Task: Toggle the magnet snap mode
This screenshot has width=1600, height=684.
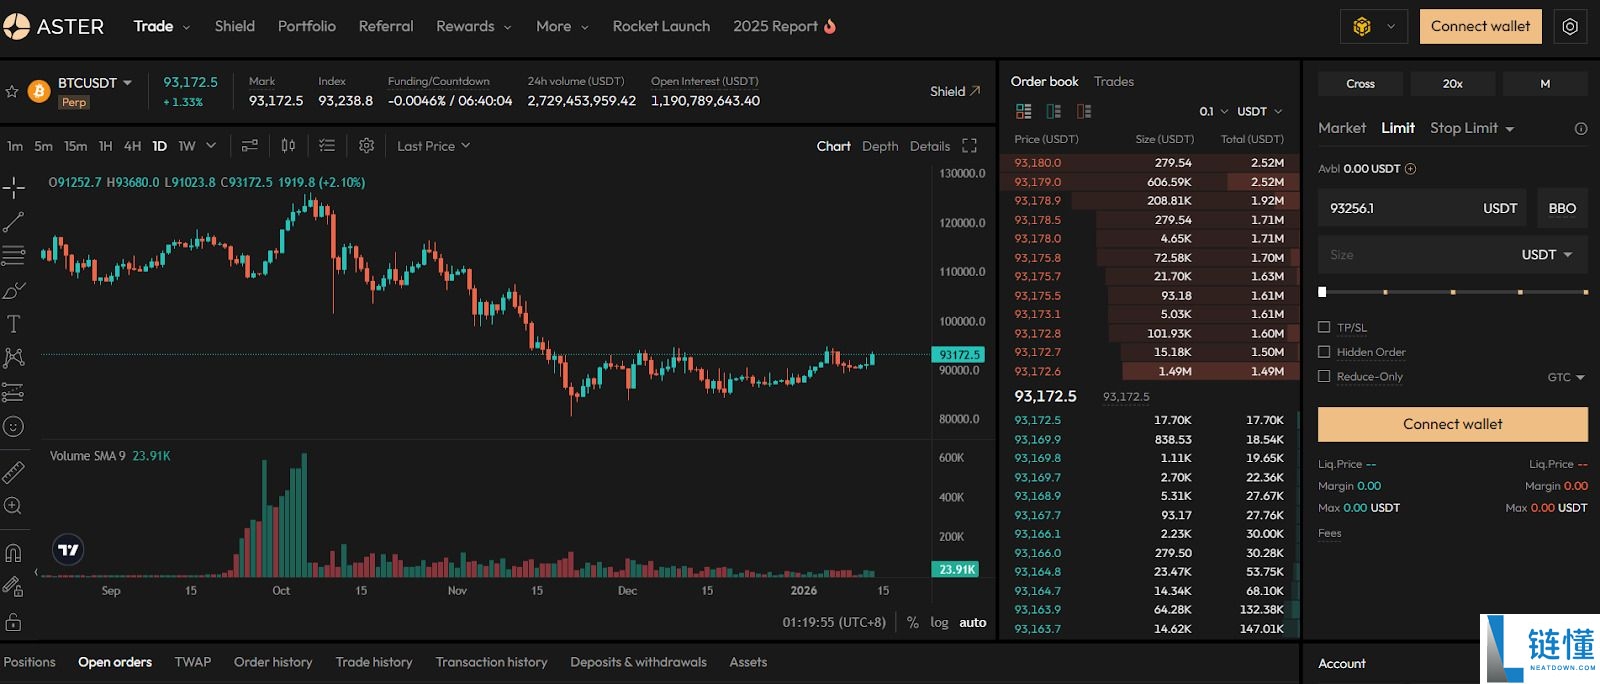Action: pos(14,553)
